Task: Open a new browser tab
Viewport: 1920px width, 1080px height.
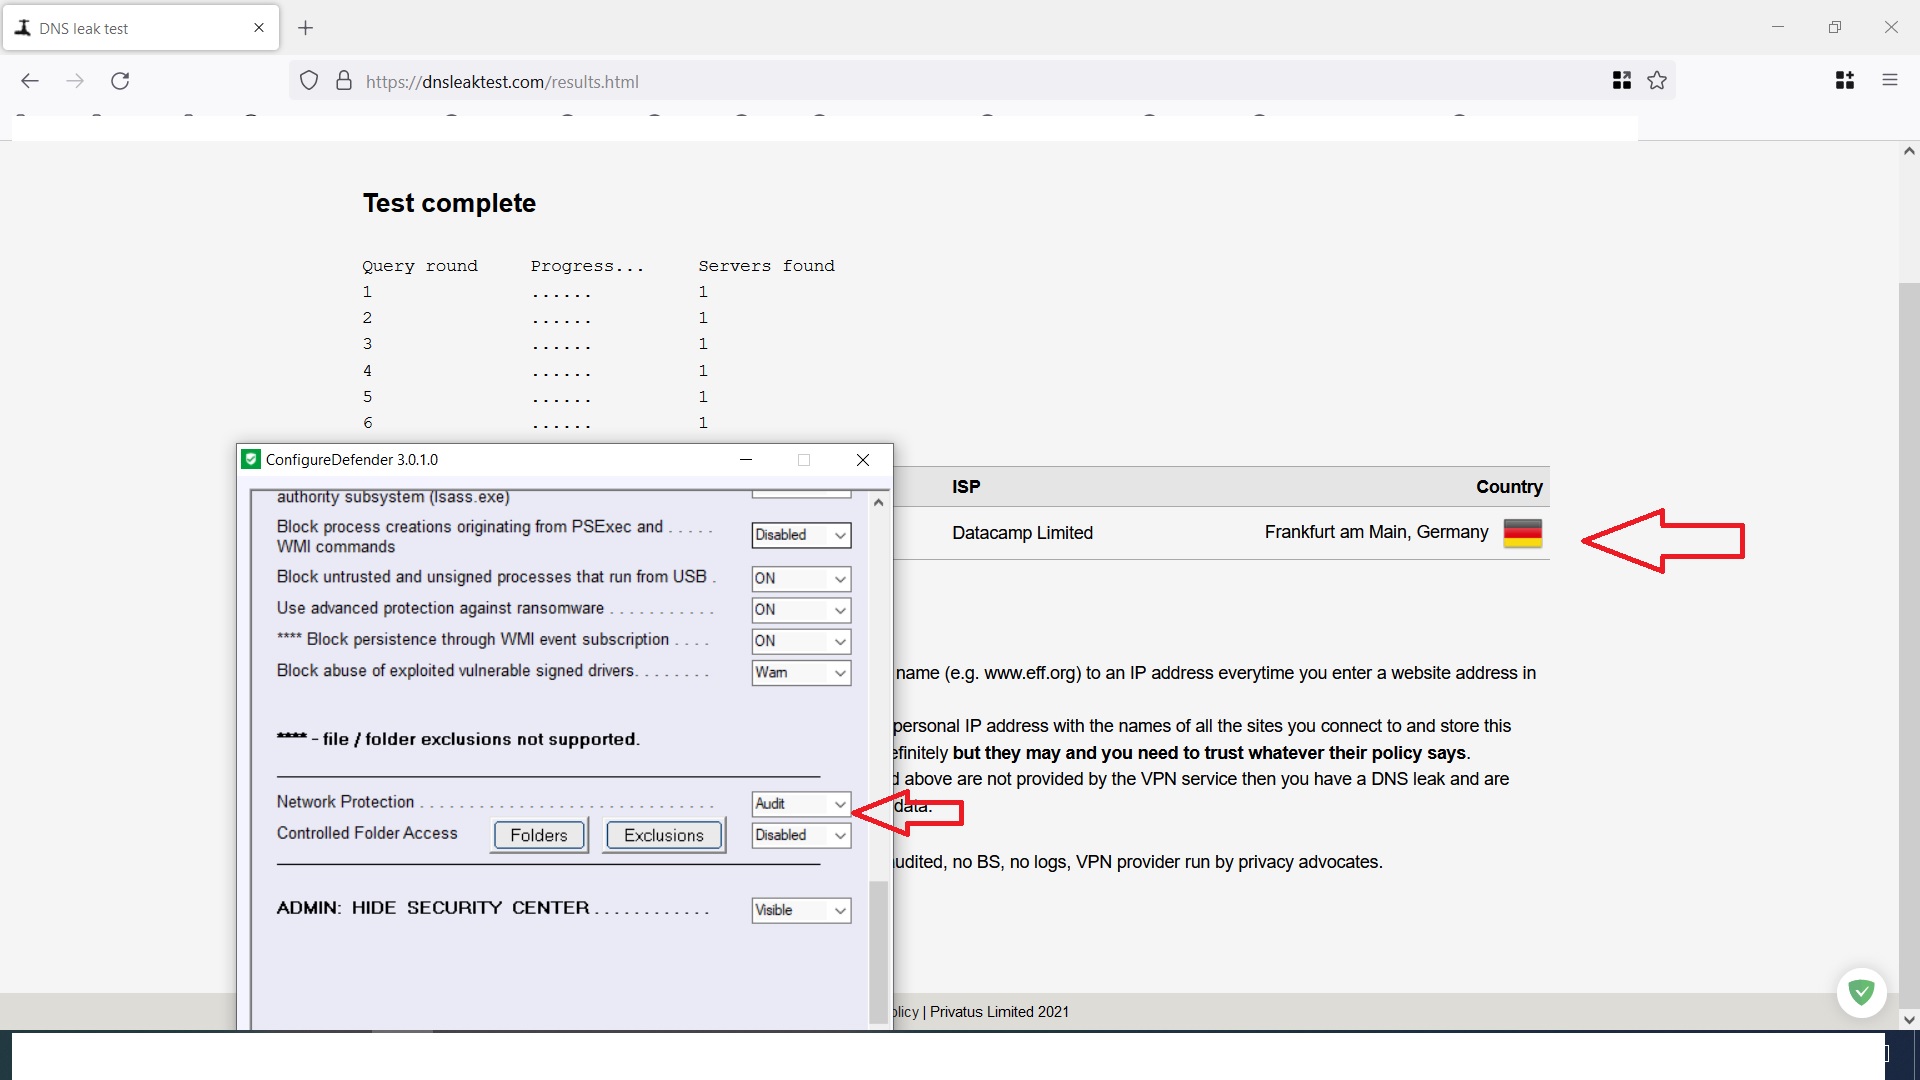Action: pos(306,28)
